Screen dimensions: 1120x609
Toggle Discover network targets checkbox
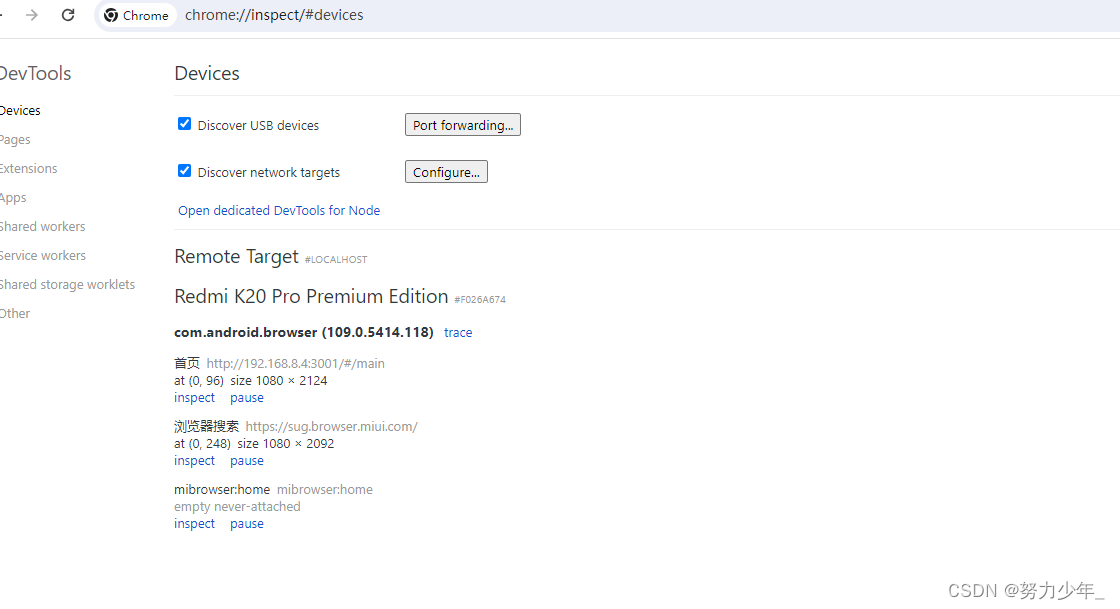(x=184, y=171)
